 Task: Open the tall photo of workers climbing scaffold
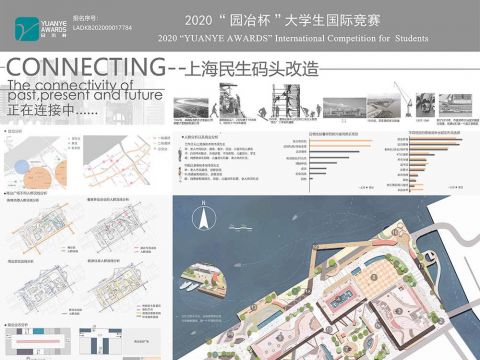point(286,100)
